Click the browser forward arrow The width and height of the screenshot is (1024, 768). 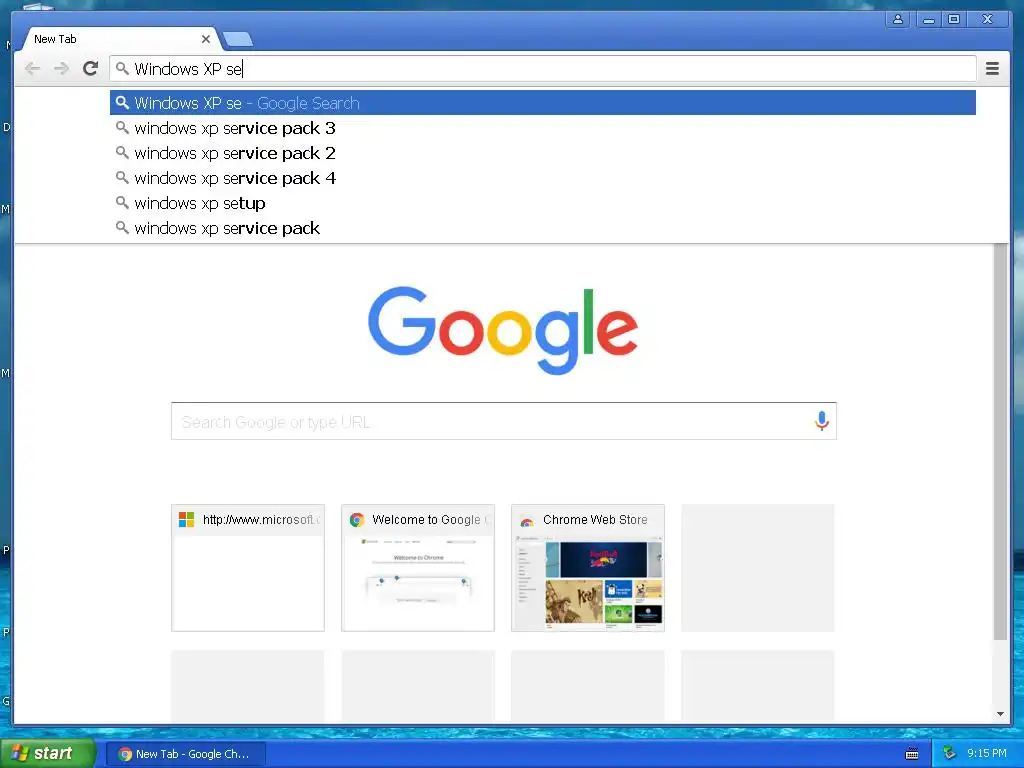coord(61,69)
